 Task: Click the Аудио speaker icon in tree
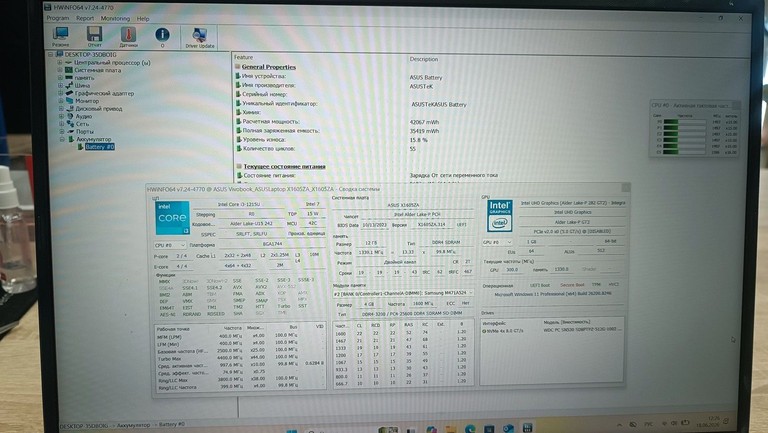70,116
